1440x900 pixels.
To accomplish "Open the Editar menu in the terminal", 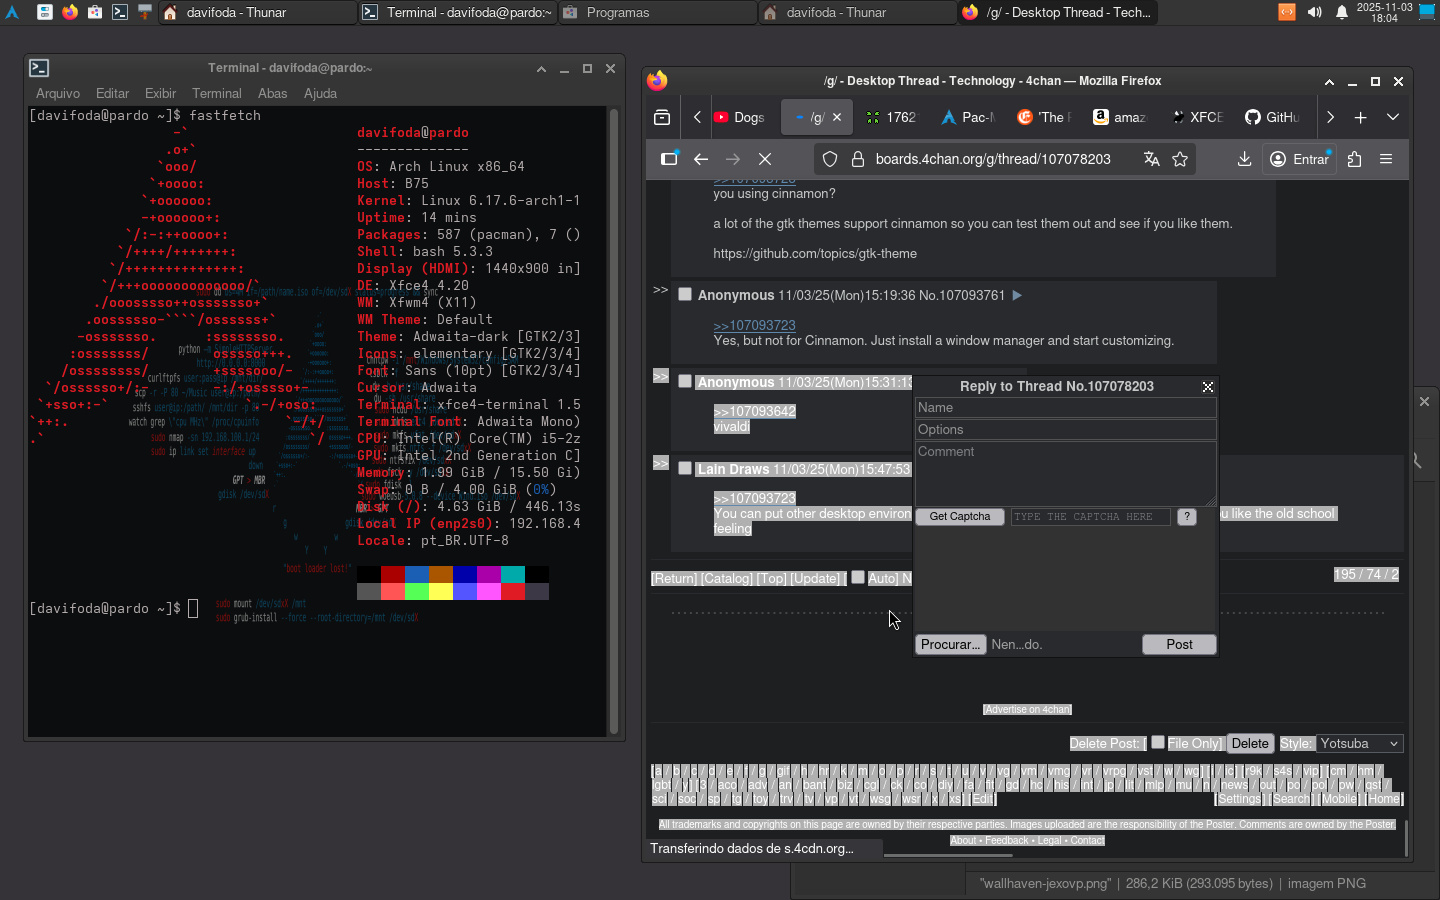I will point(112,93).
